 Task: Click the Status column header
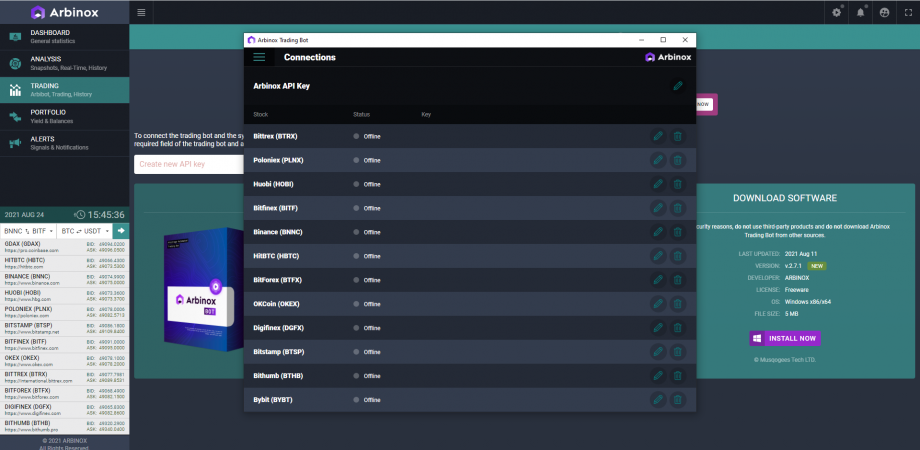tap(361, 114)
